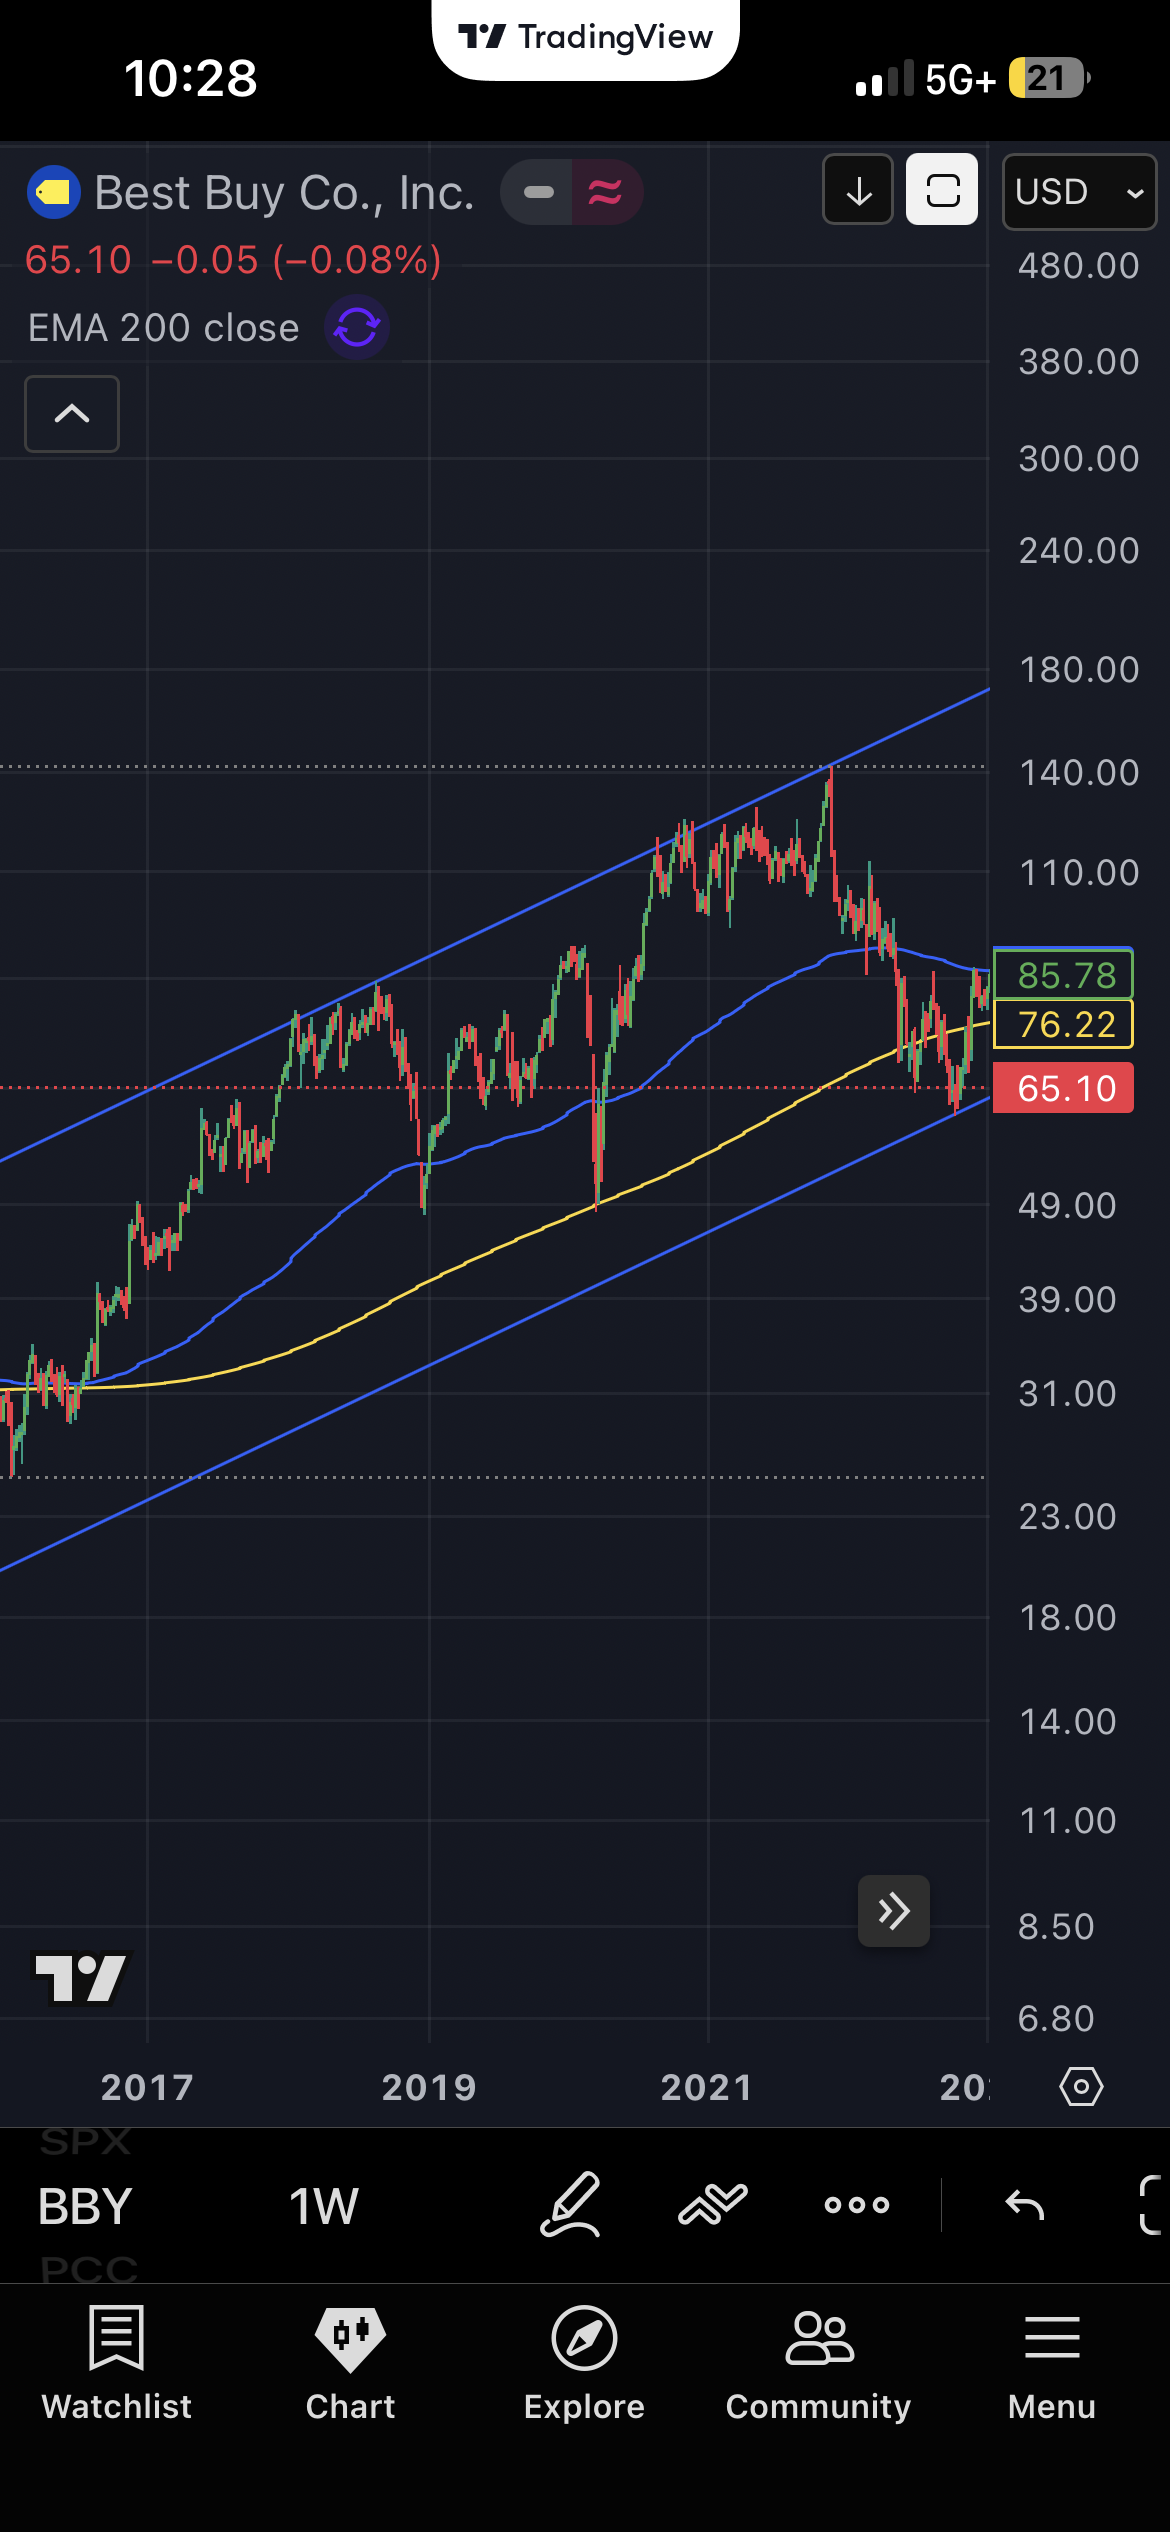The image size is (1170, 2532).
Task: Open the Menu tab
Action: tap(1052, 2364)
